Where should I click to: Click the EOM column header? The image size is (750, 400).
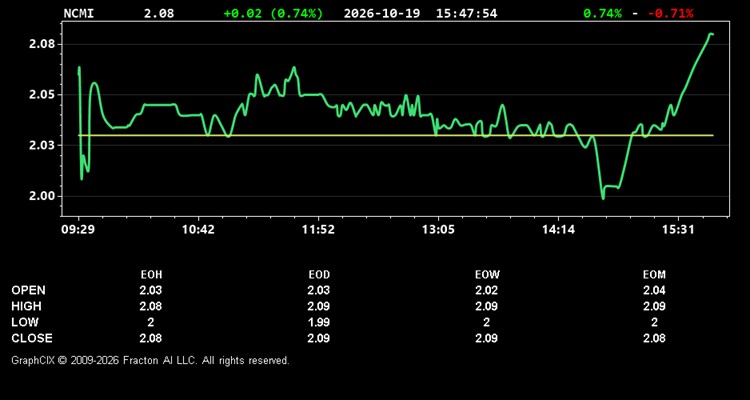654,275
